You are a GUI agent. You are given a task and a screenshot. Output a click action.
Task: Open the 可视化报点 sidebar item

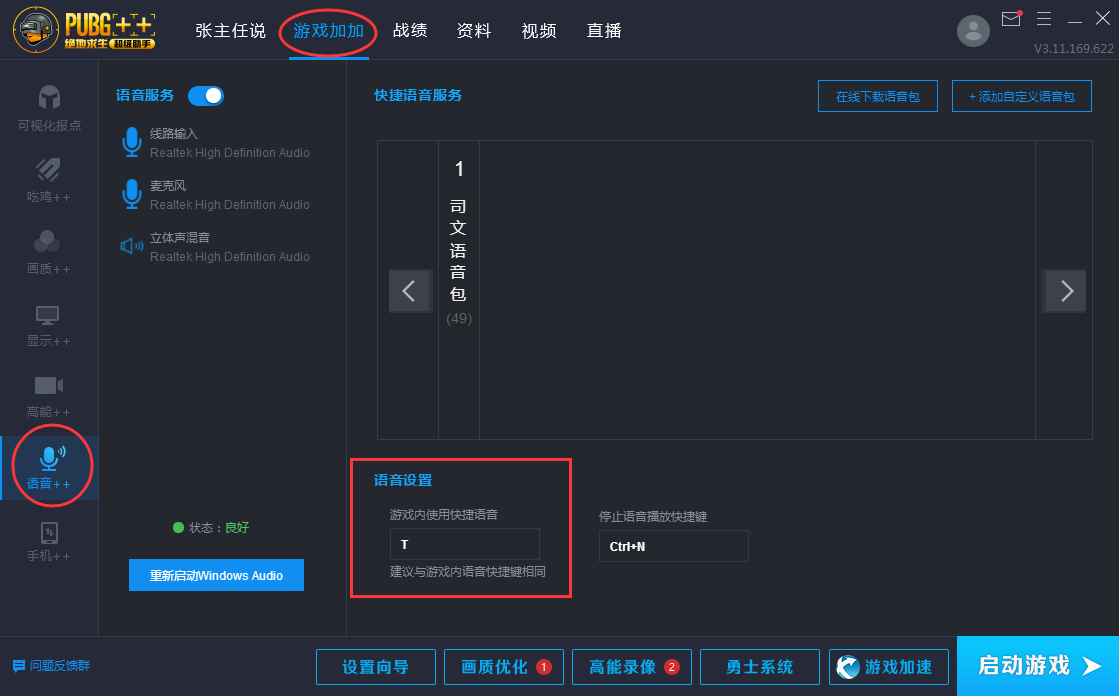click(49, 109)
